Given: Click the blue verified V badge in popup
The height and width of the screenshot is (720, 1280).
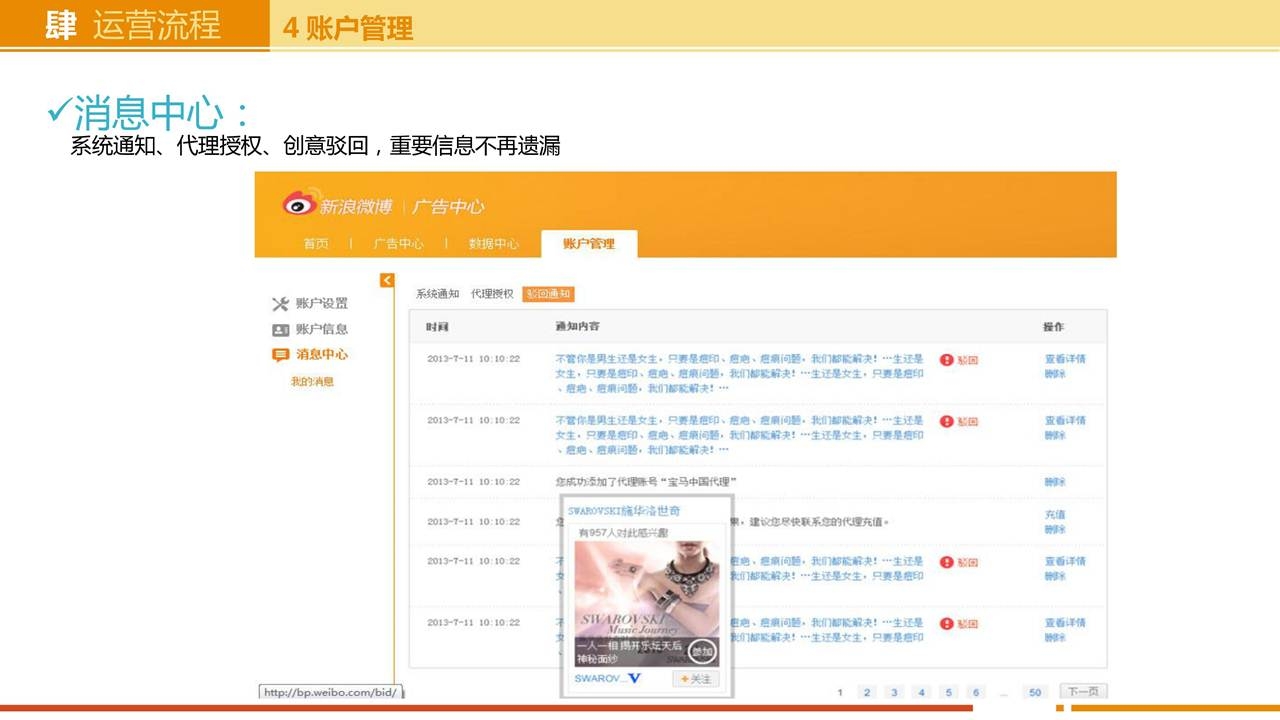Looking at the screenshot, I should (x=634, y=679).
